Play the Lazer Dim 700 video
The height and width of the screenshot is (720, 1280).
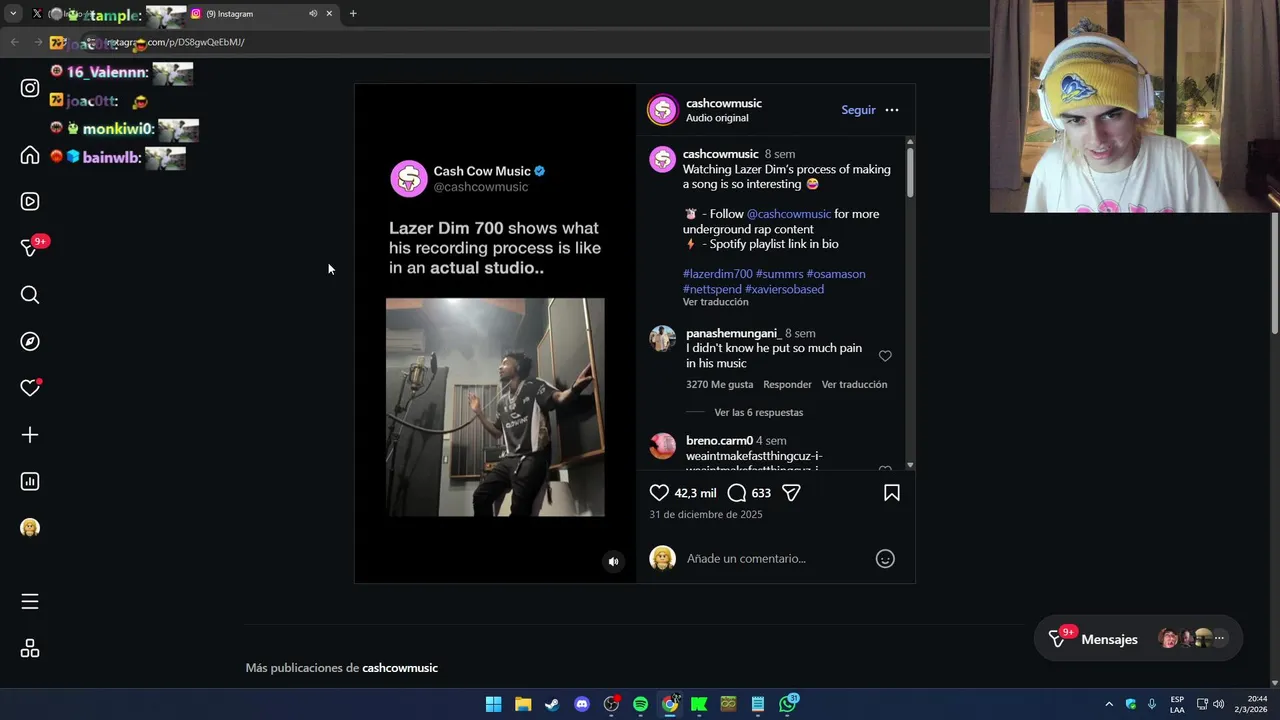pyautogui.click(x=495, y=407)
